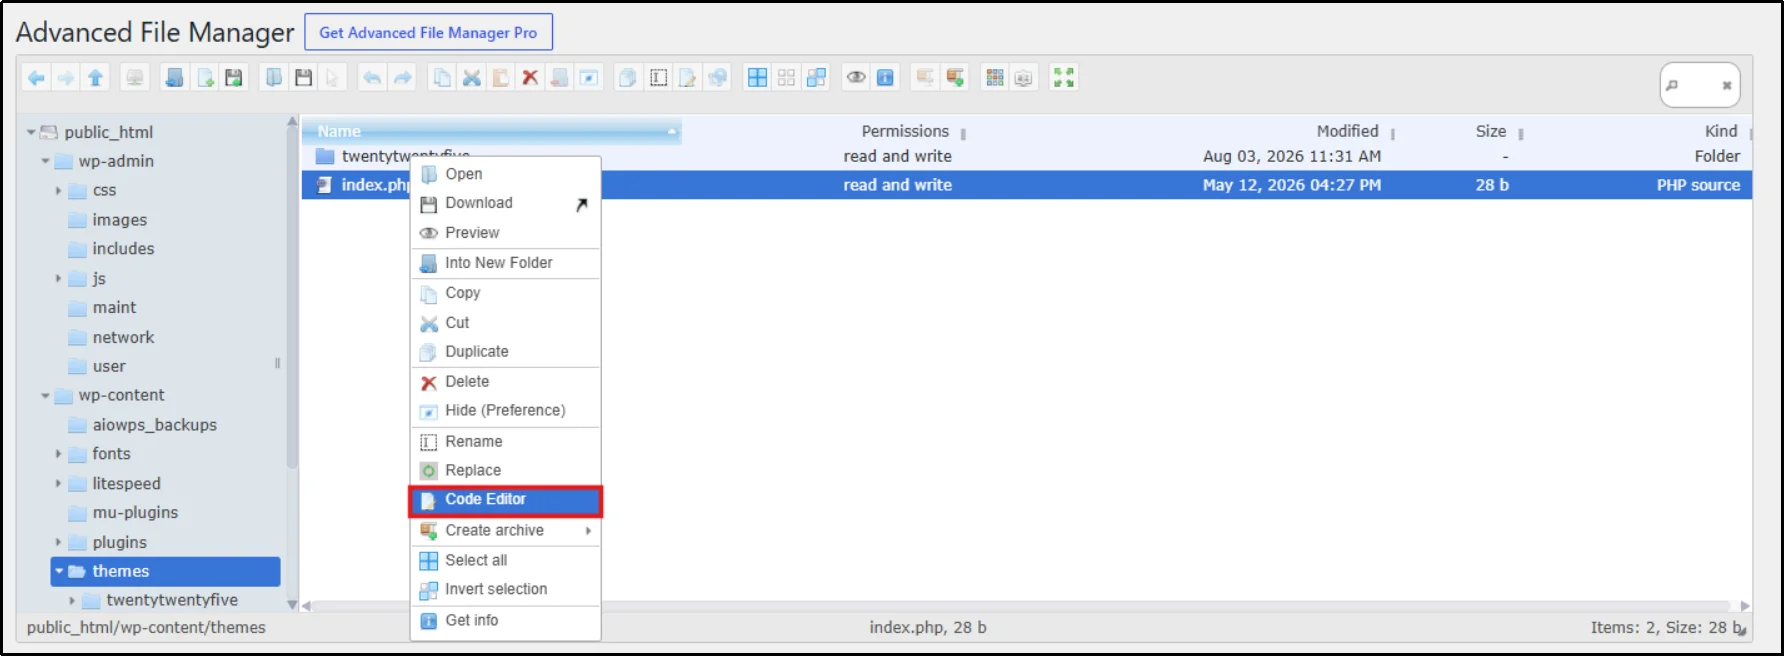Sort by the Name column header
This screenshot has height=657, width=1785.
[491, 131]
